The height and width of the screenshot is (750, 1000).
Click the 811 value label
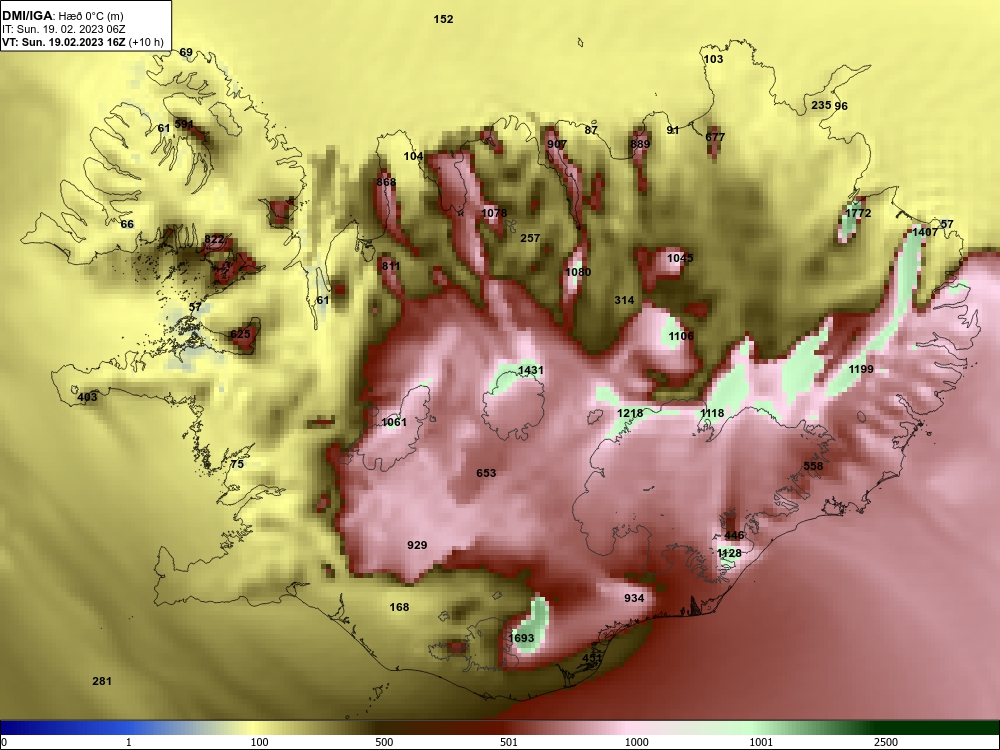390,266
